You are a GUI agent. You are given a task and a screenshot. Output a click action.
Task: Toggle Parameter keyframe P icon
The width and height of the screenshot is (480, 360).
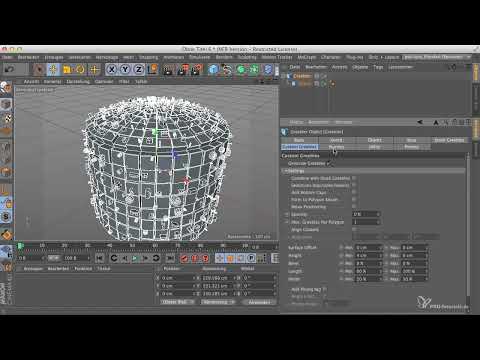tap(251, 258)
